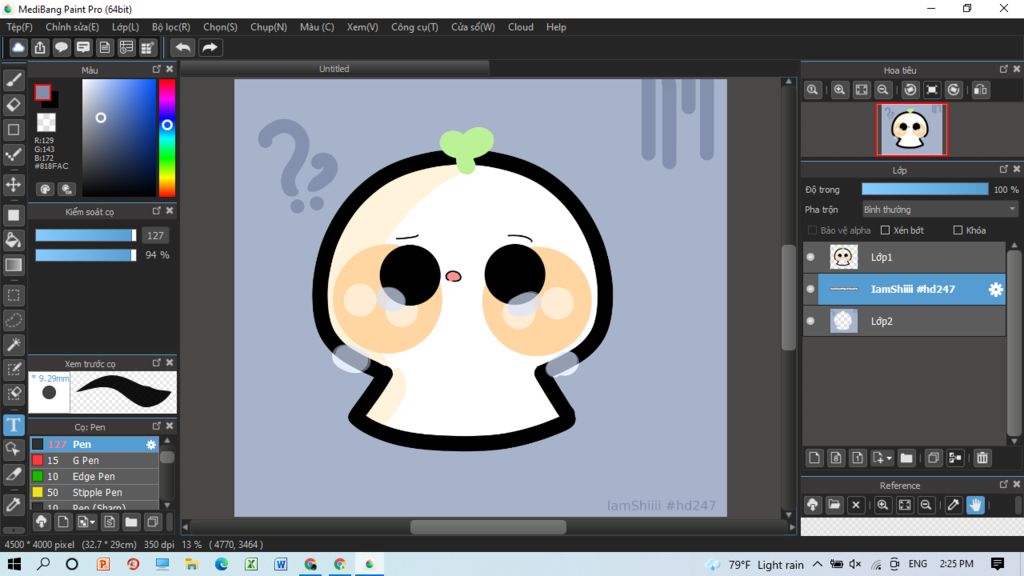Adjust the Độ trong layer opacity slider
The width and height of the screenshot is (1024, 576).
point(925,189)
